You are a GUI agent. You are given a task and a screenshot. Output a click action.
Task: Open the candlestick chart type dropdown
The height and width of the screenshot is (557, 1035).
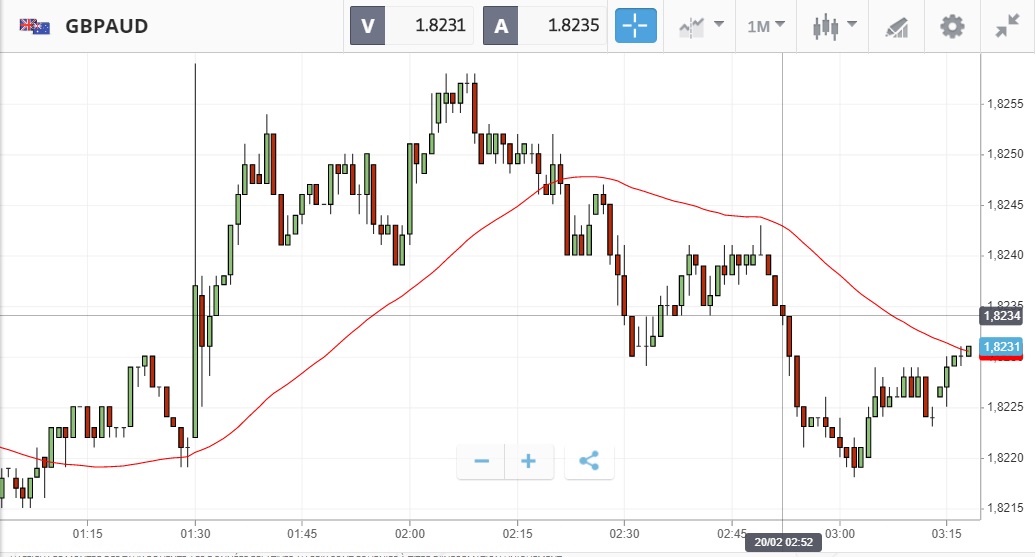pyautogui.click(x=835, y=26)
